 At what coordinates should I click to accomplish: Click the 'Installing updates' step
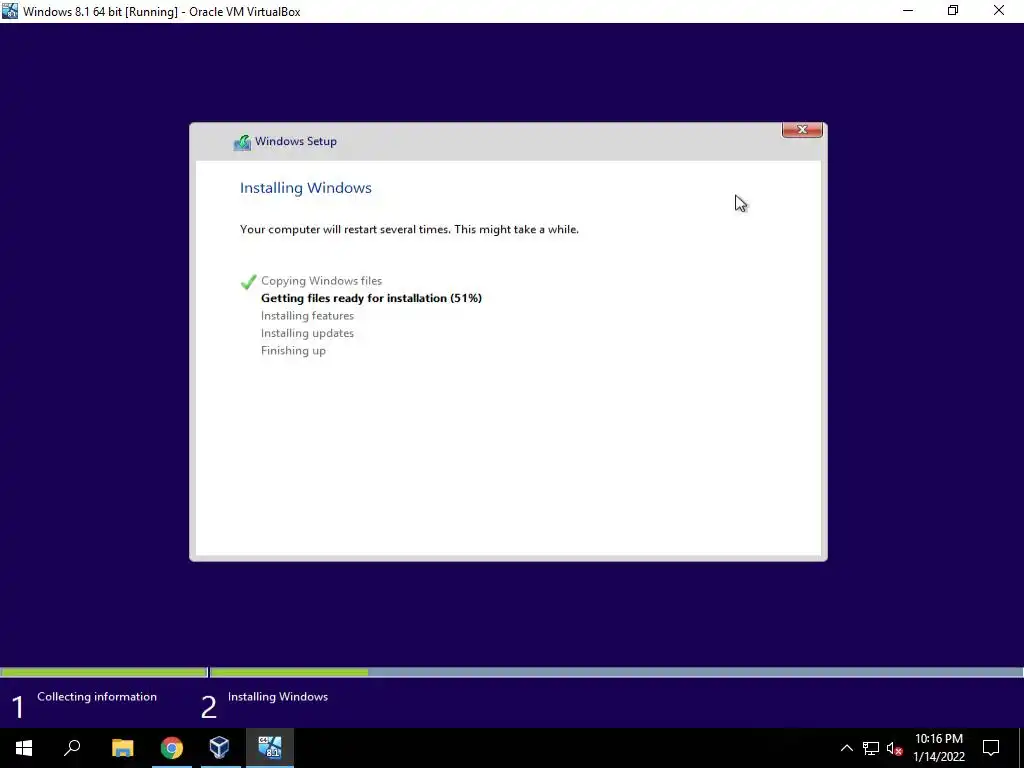point(307,333)
